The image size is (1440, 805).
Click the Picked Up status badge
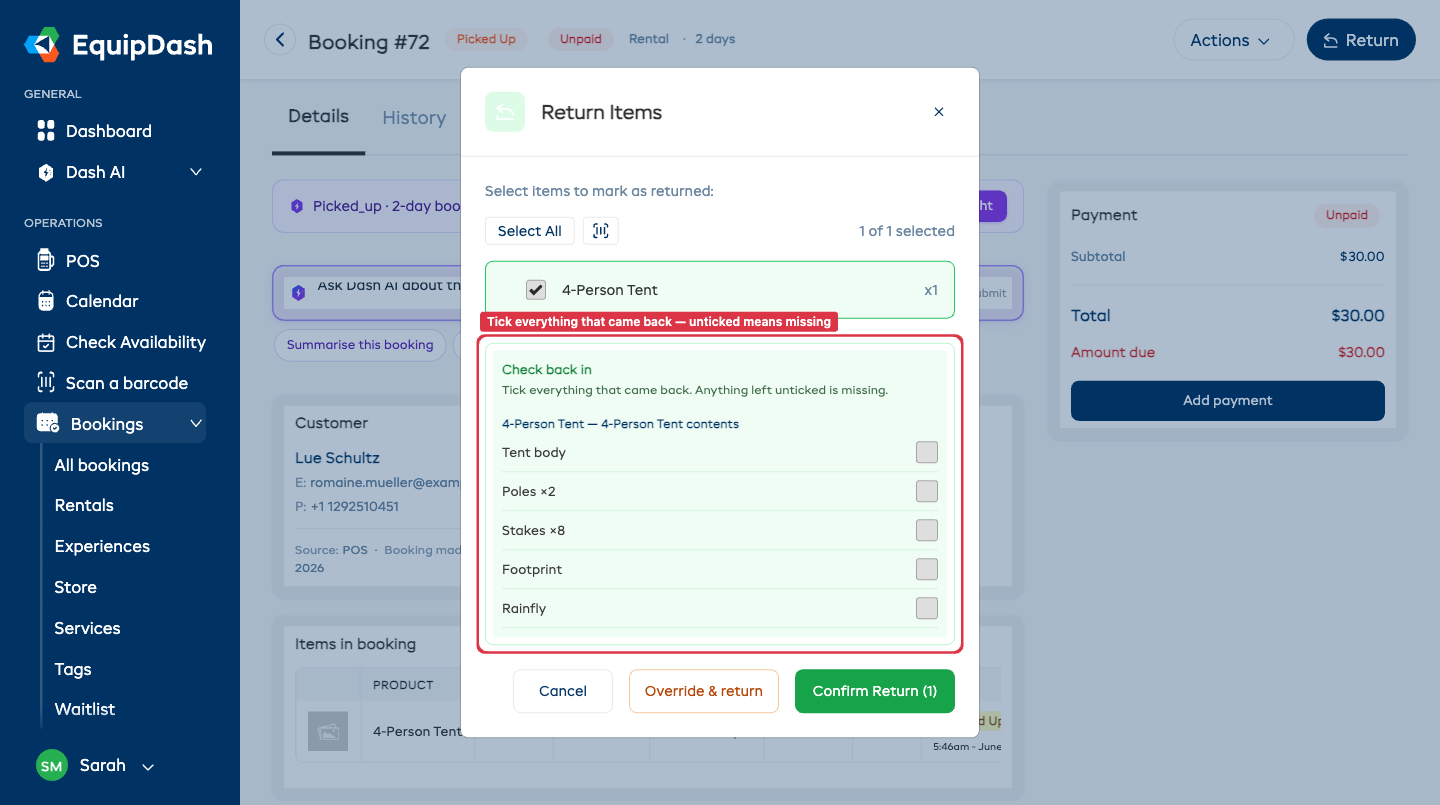(x=486, y=39)
